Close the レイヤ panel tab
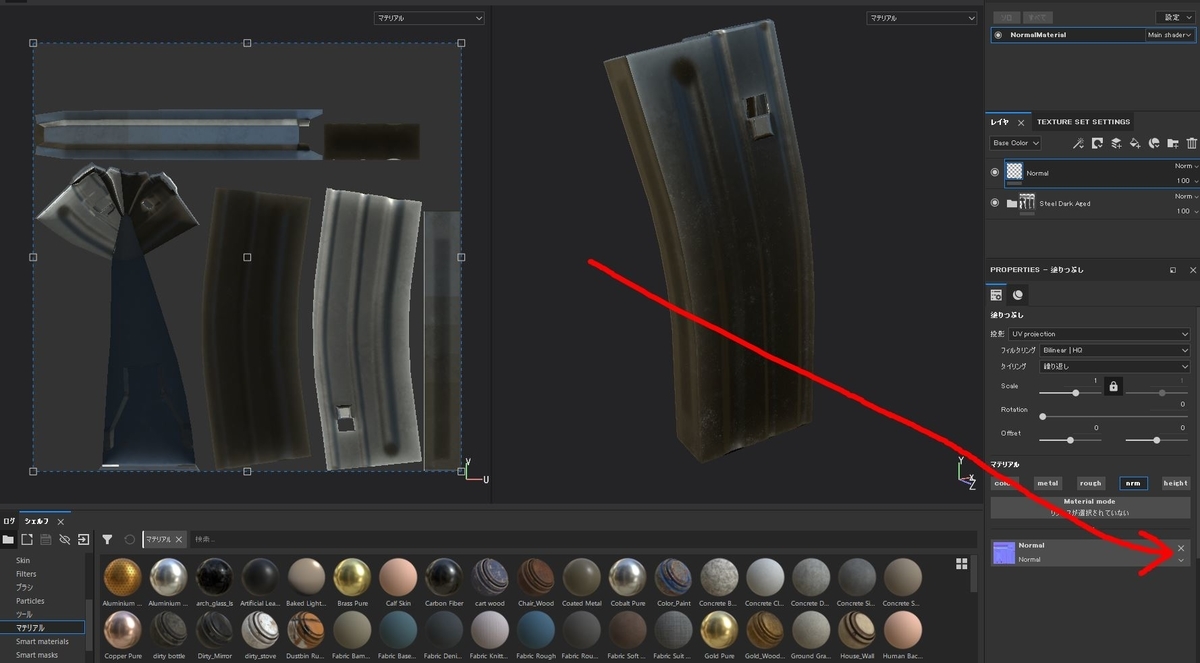The width and height of the screenshot is (1200, 663). pos(1021,122)
